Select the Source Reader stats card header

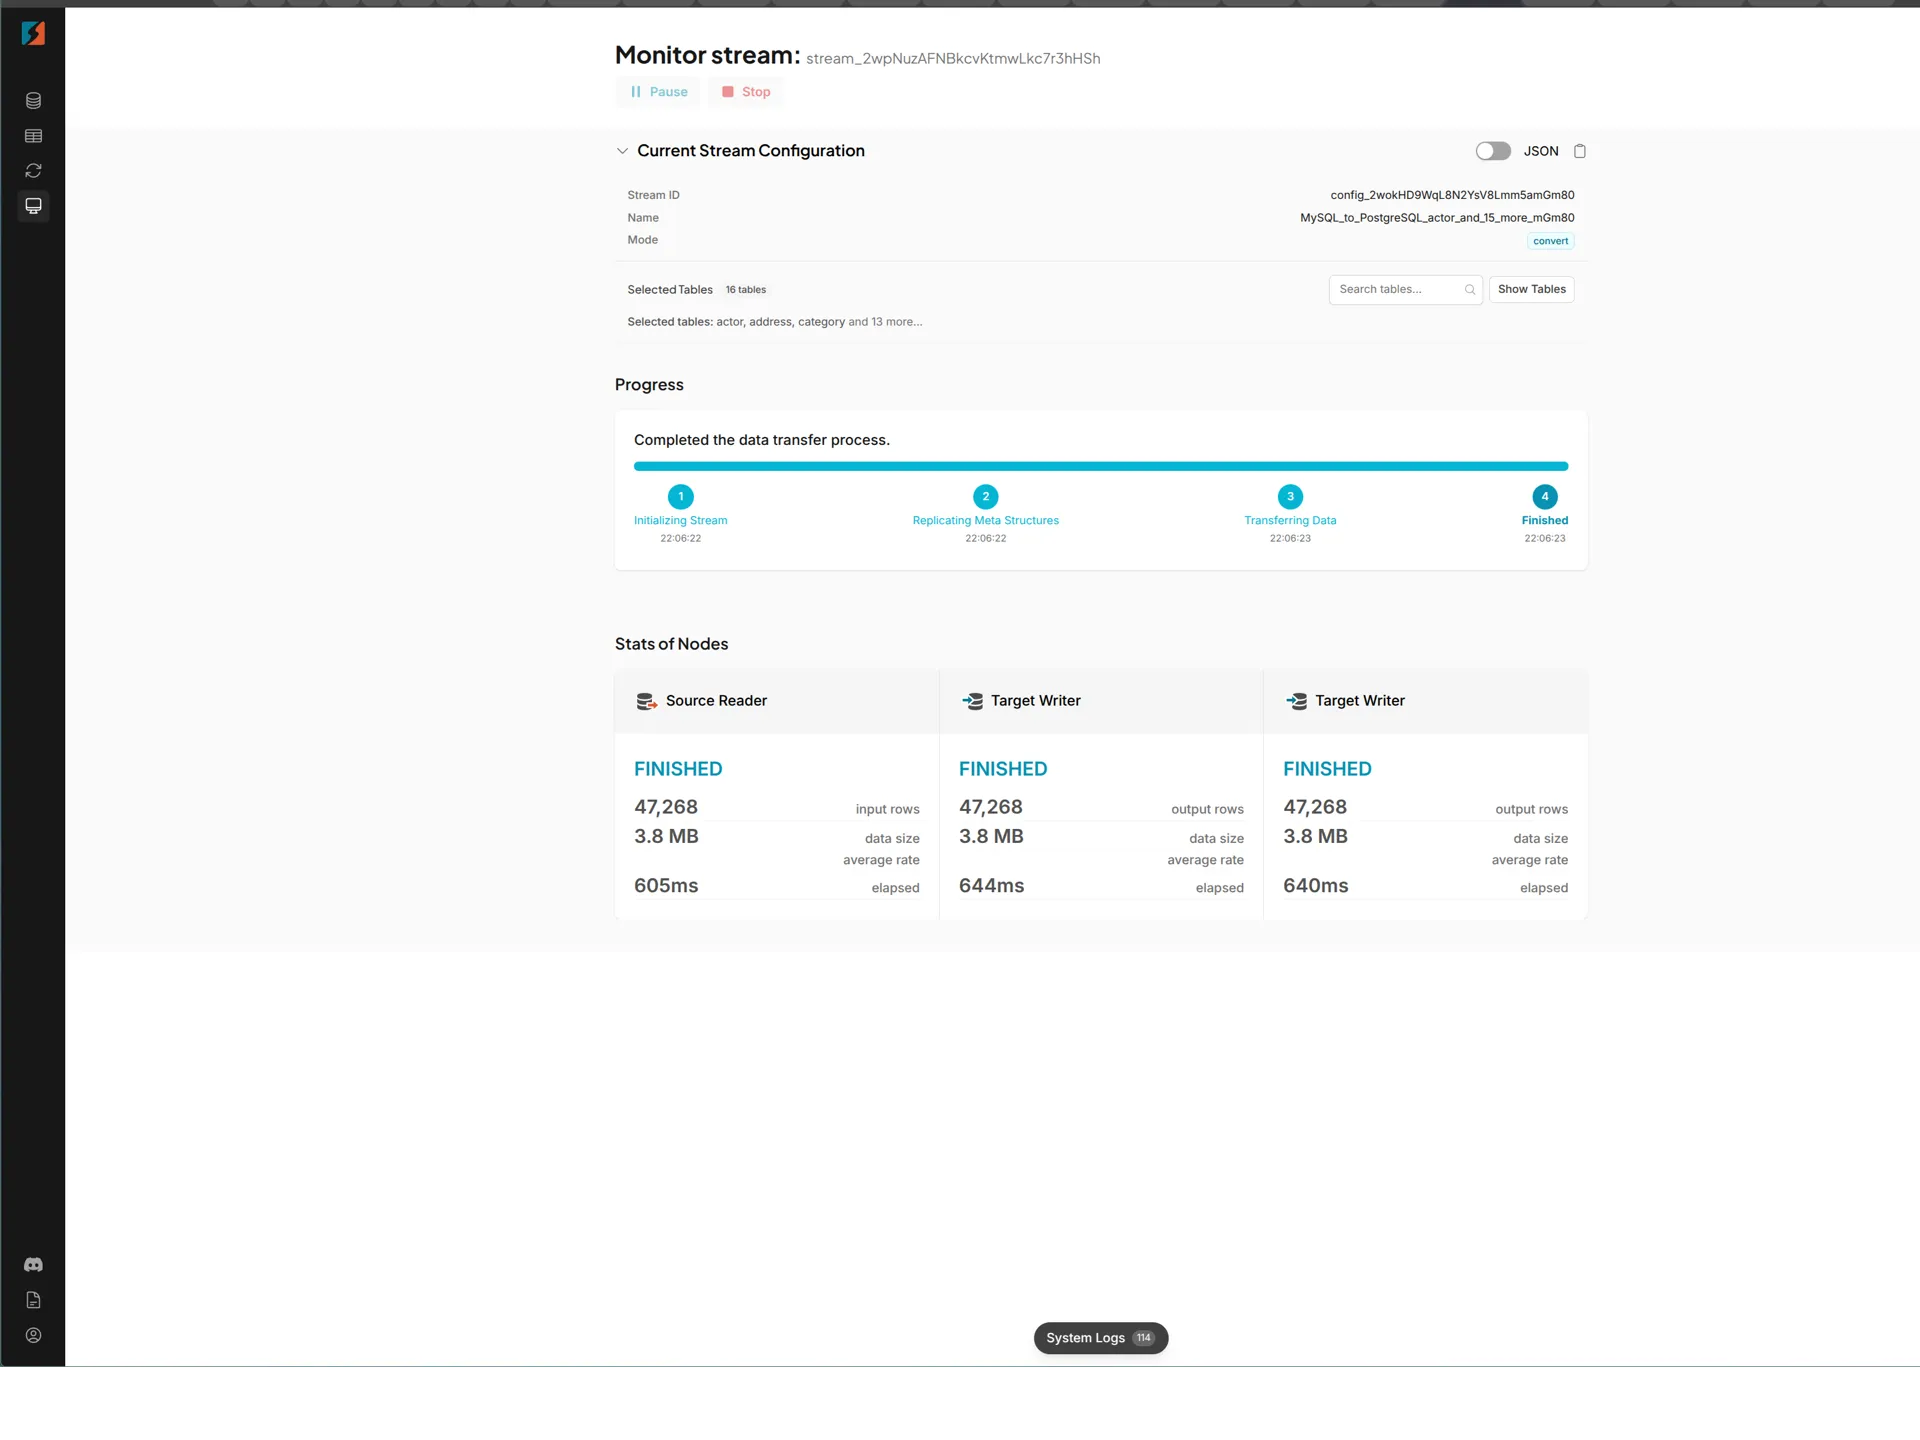[x=717, y=700]
